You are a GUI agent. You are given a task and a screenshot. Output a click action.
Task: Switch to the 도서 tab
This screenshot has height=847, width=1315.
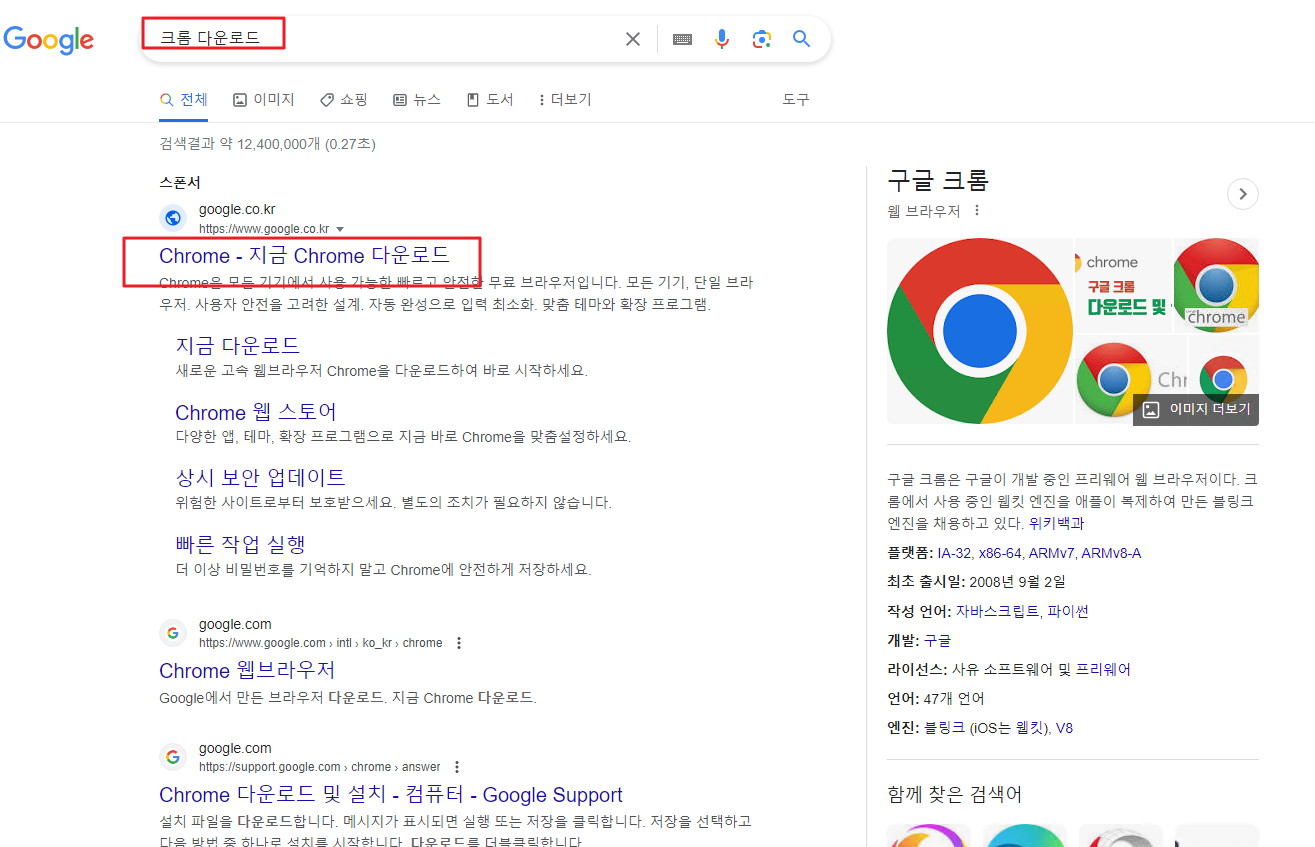(x=490, y=100)
